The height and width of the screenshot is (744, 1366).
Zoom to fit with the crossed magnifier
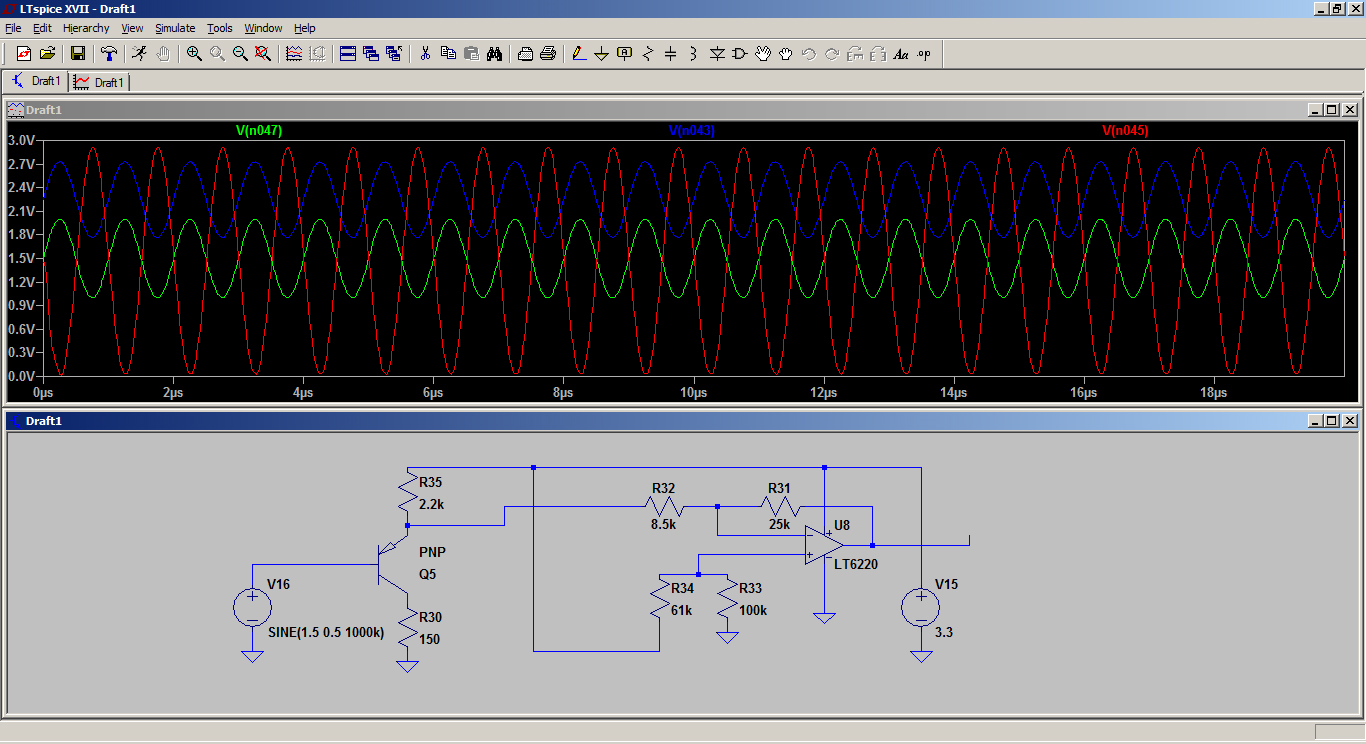click(x=263, y=53)
